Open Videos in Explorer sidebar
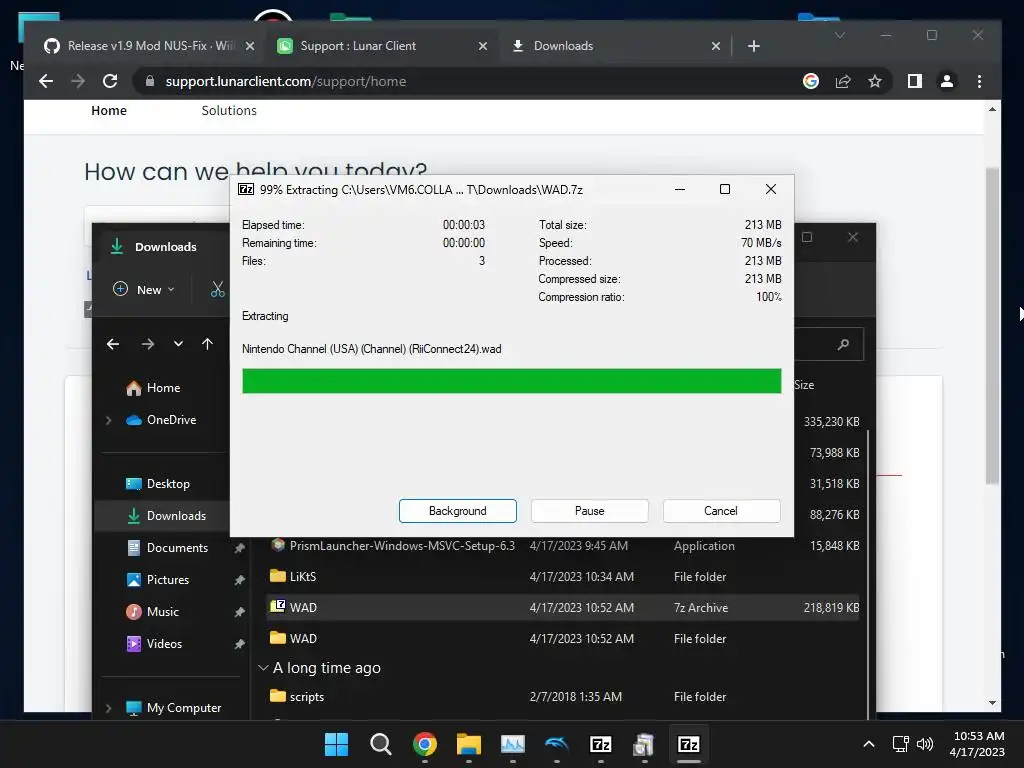The width and height of the screenshot is (1024, 768). (164, 644)
